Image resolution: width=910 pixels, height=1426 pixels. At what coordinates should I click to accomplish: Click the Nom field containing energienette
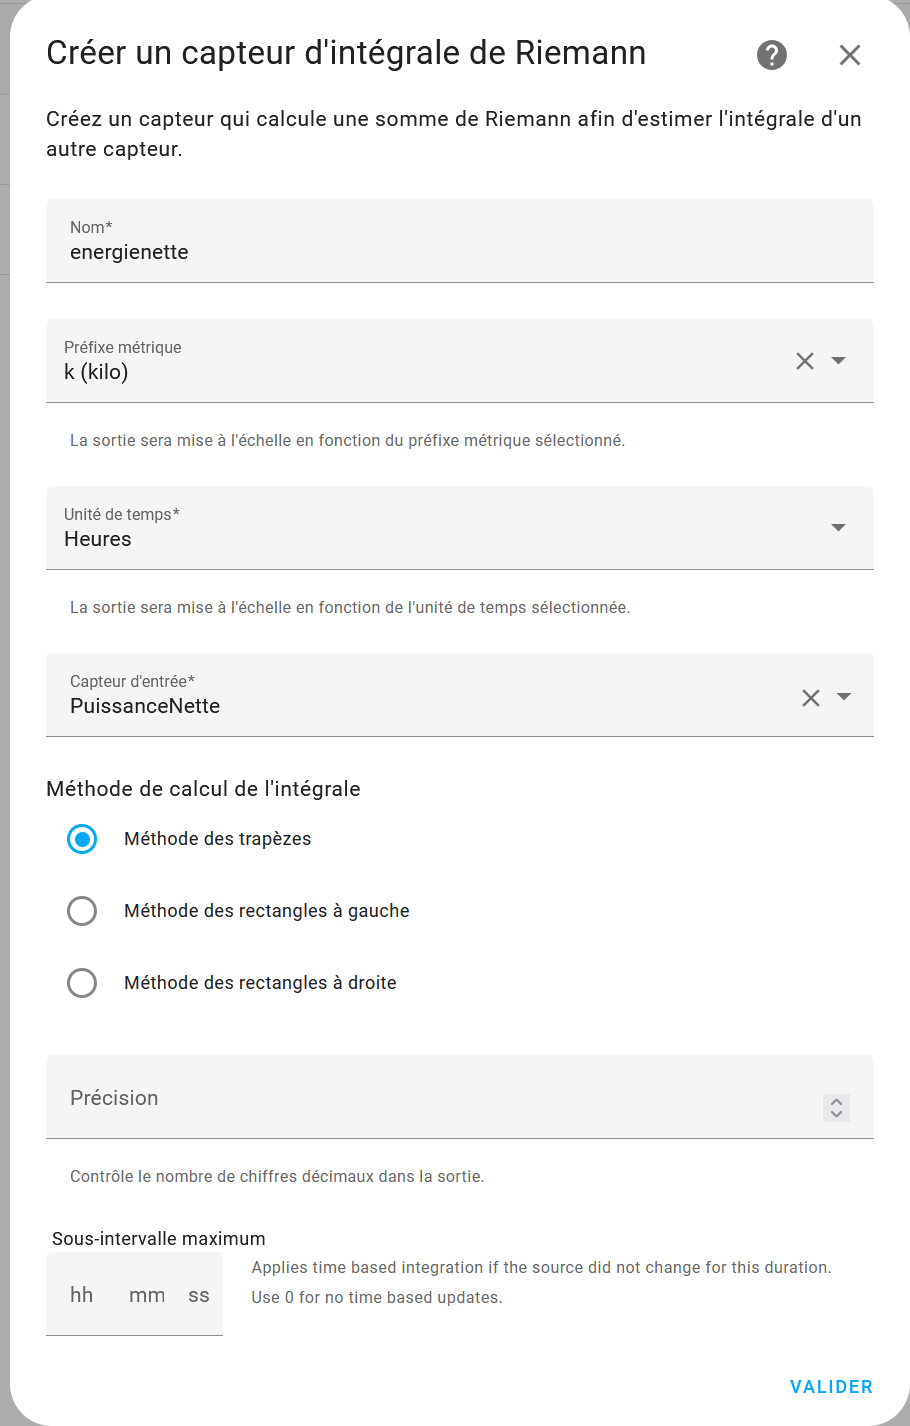(x=460, y=241)
